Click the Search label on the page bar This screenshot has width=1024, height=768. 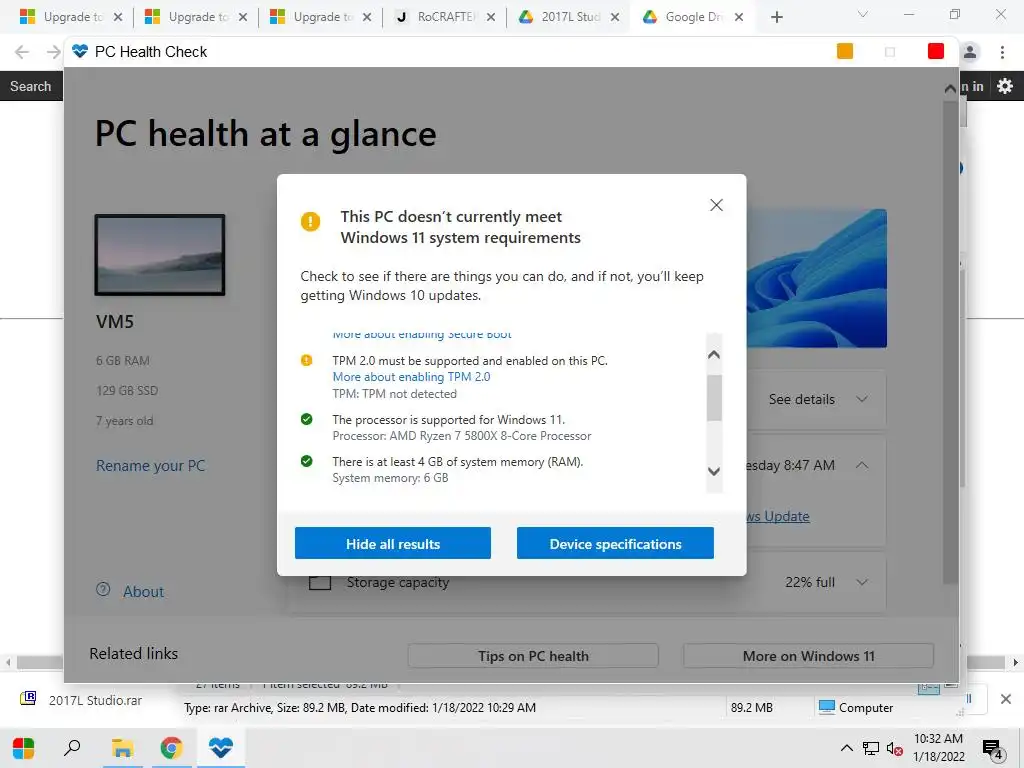30,86
